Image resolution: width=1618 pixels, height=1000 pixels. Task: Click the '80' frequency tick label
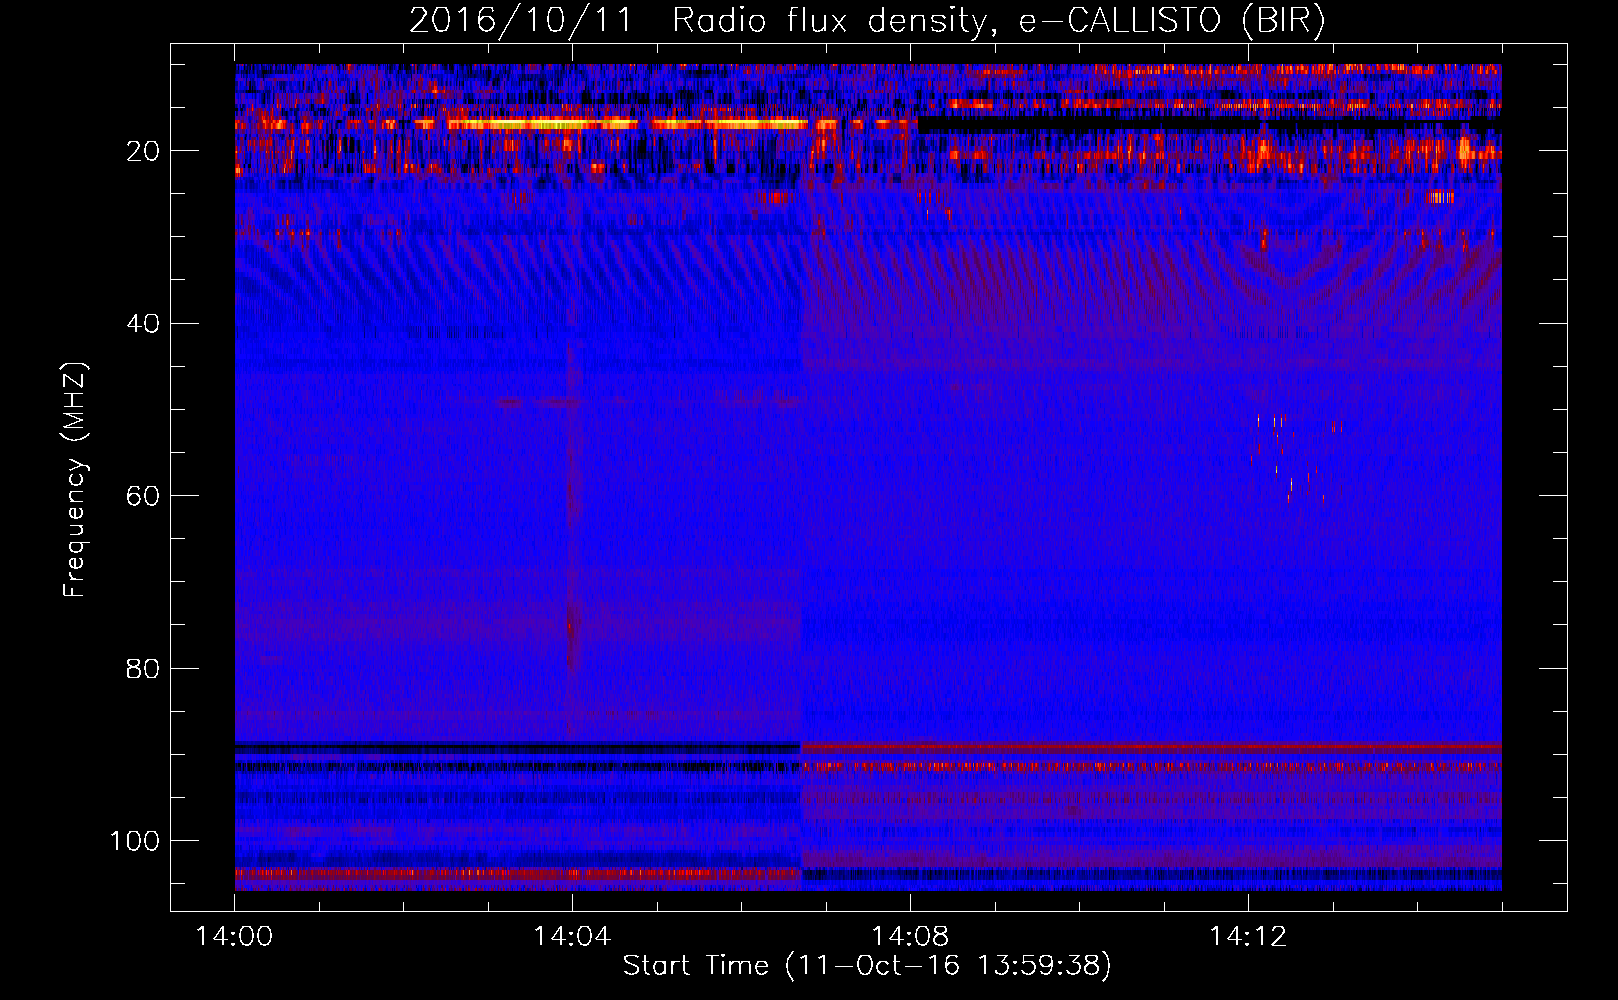143,669
